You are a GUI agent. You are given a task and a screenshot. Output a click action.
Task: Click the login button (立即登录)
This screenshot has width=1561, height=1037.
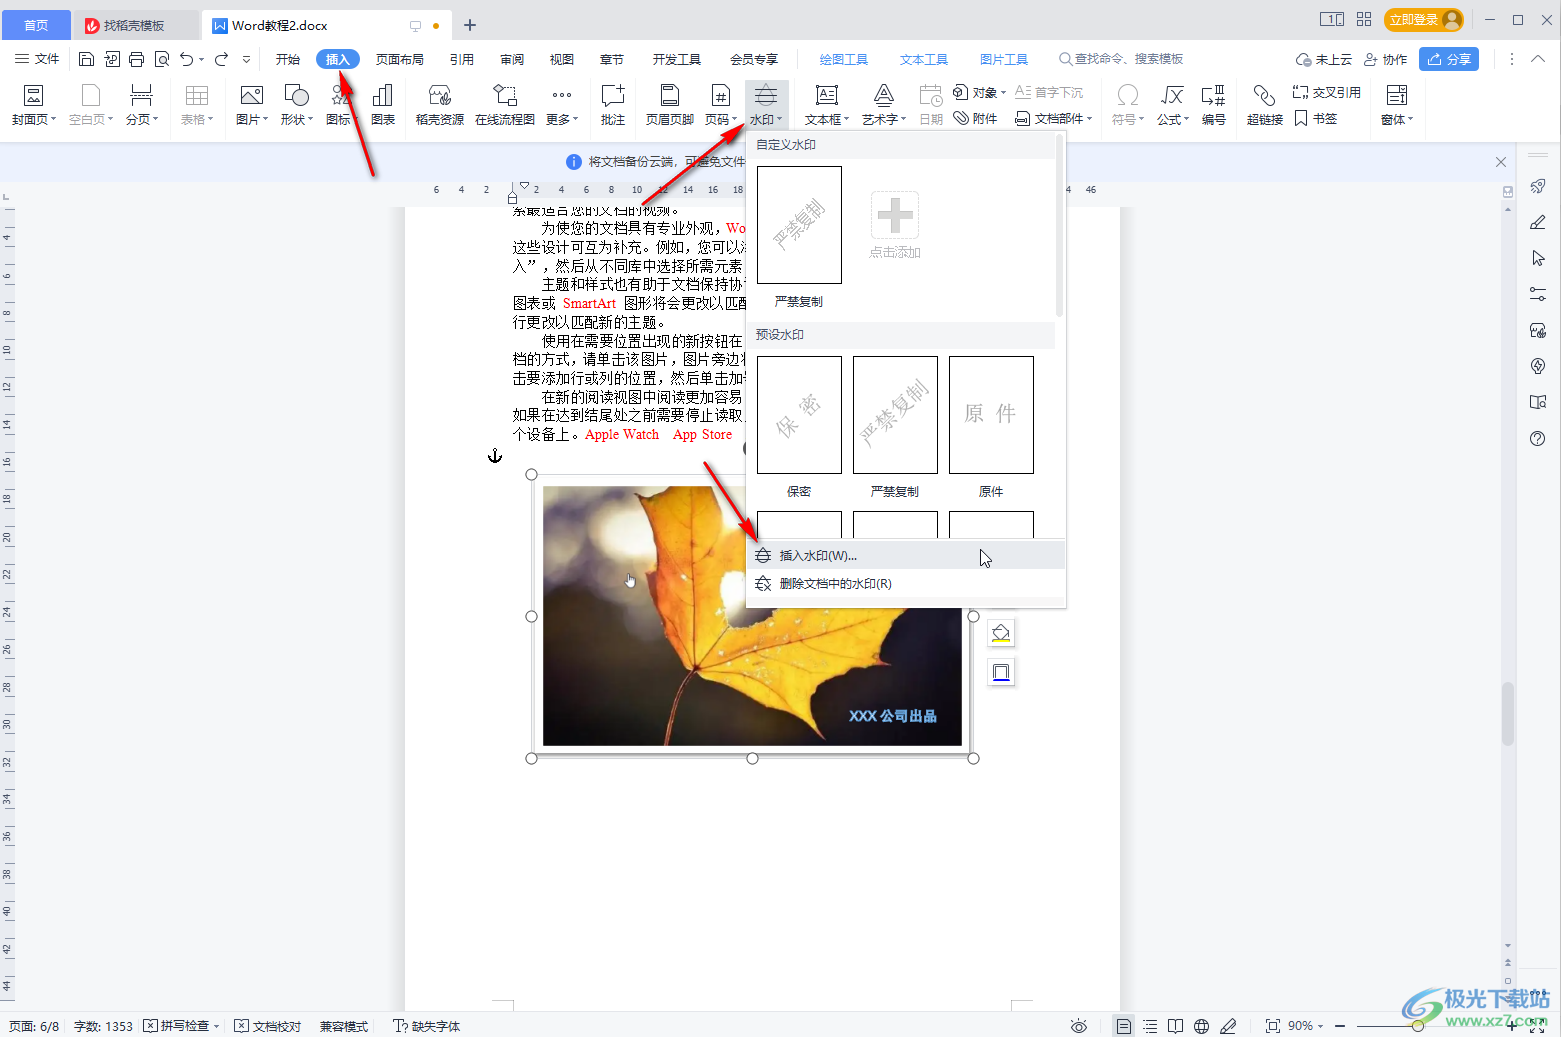coord(1424,20)
